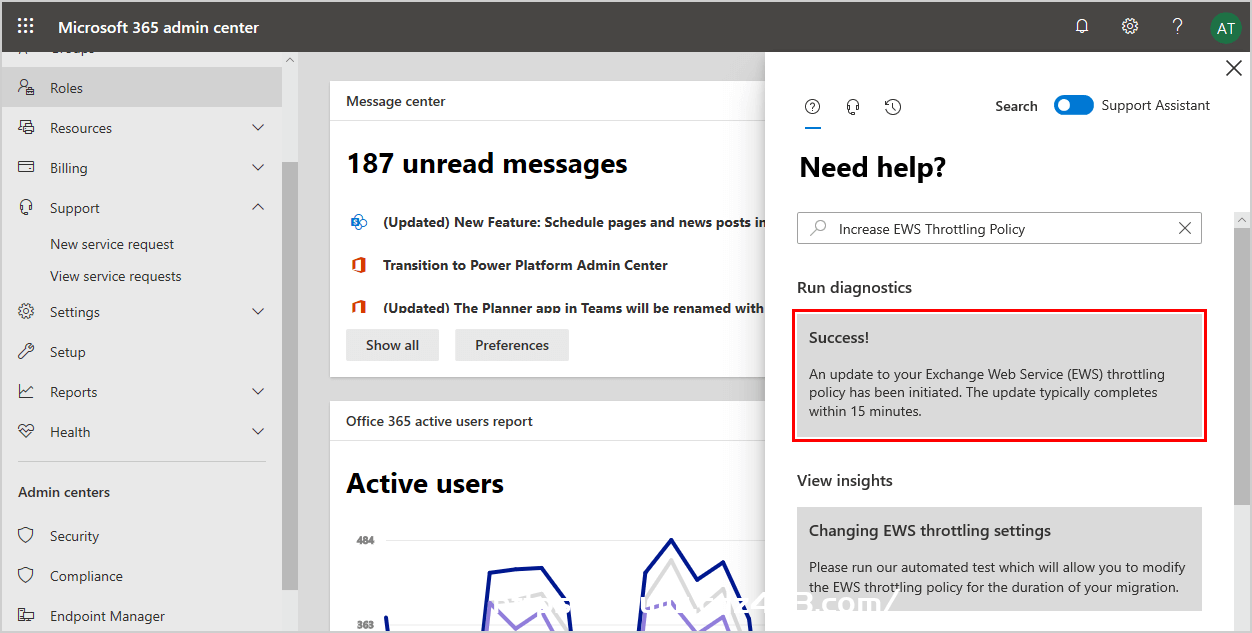Open Roles in the navigation
Image resolution: width=1252 pixels, height=633 pixels.
click(141, 88)
